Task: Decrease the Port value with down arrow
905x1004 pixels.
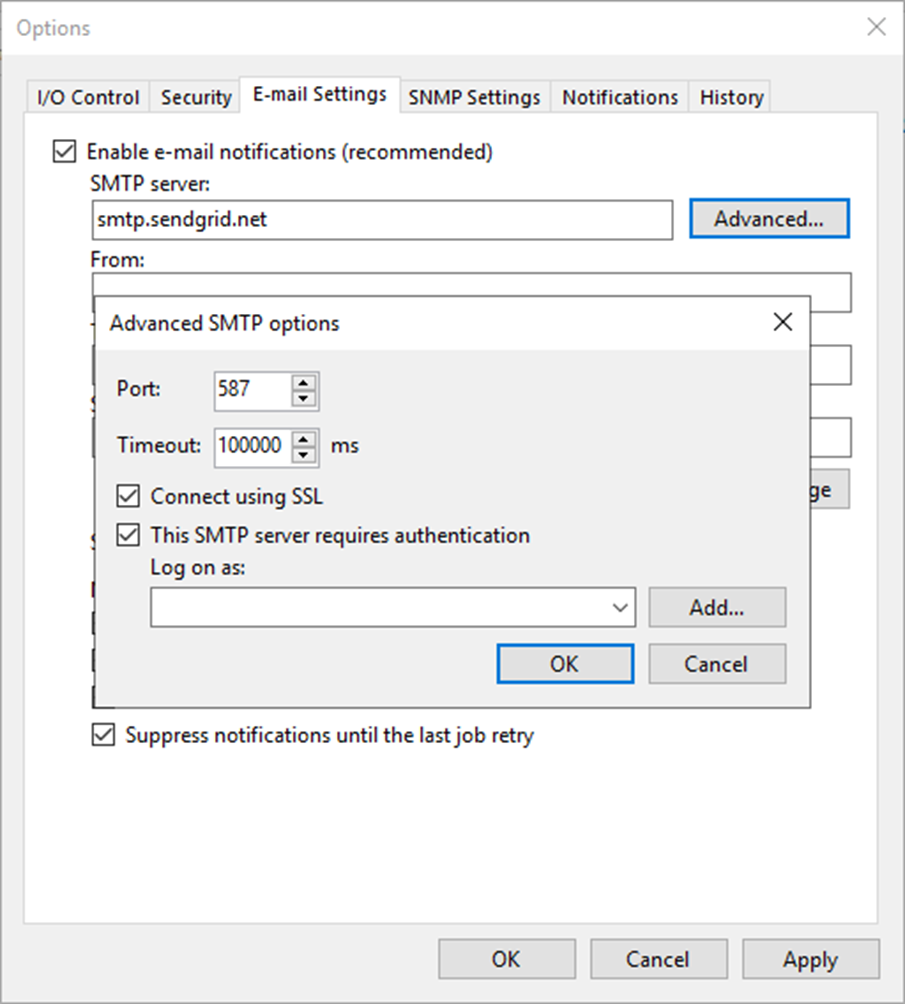Action: click(x=303, y=398)
